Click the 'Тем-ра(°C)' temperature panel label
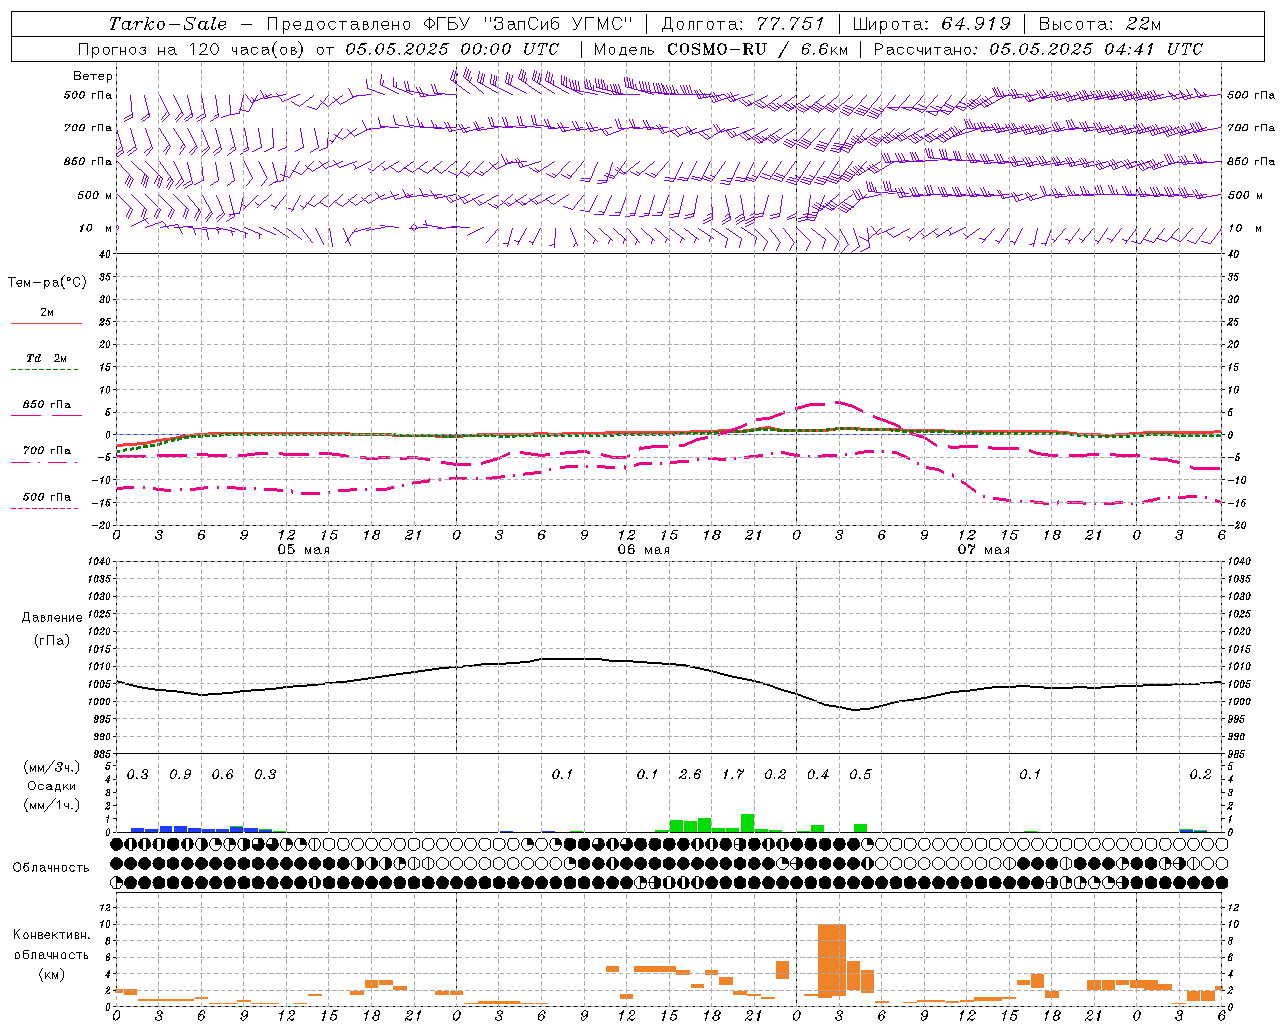Screen dimensions: 1280x1024 pos(47,283)
